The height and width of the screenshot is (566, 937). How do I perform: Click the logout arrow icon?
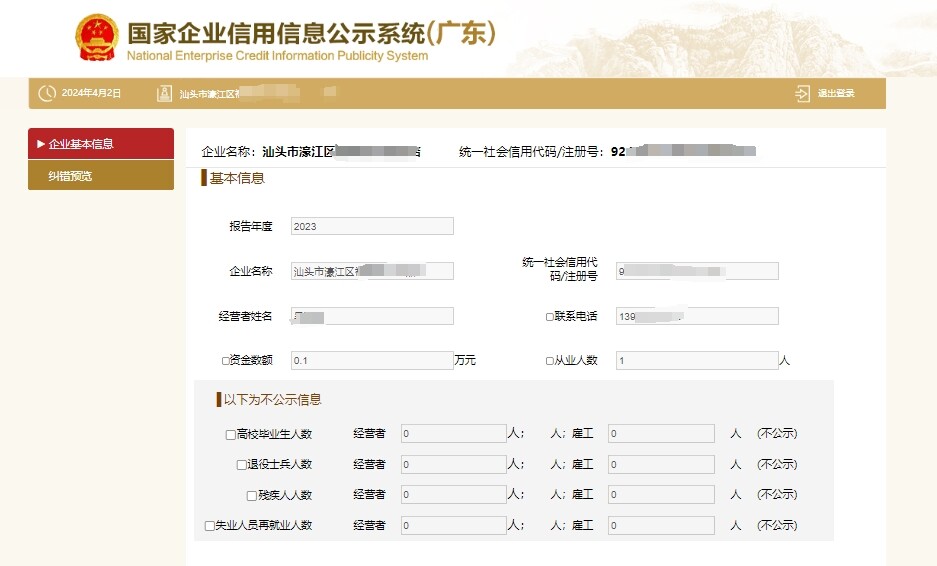click(802, 93)
